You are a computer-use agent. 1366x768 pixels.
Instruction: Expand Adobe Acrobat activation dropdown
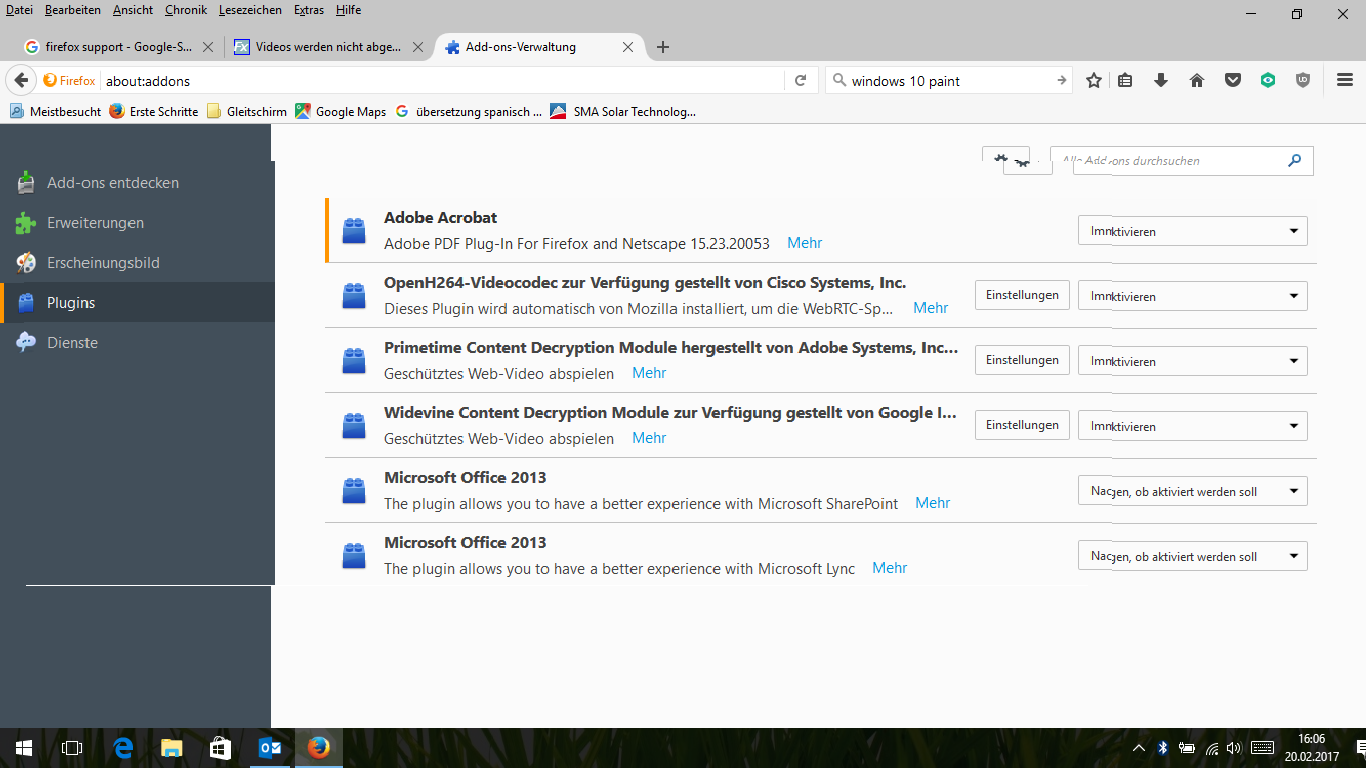tap(1192, 231)
